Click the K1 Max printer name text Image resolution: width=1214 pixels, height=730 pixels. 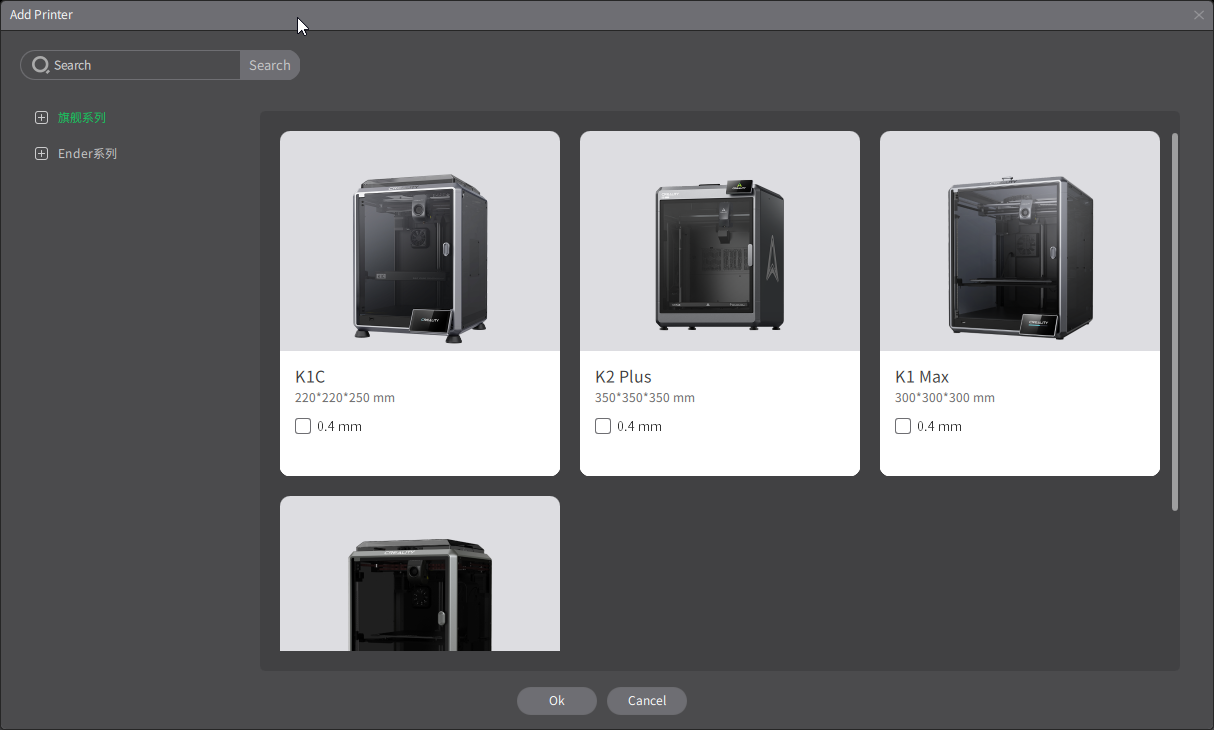coord(922,377)
